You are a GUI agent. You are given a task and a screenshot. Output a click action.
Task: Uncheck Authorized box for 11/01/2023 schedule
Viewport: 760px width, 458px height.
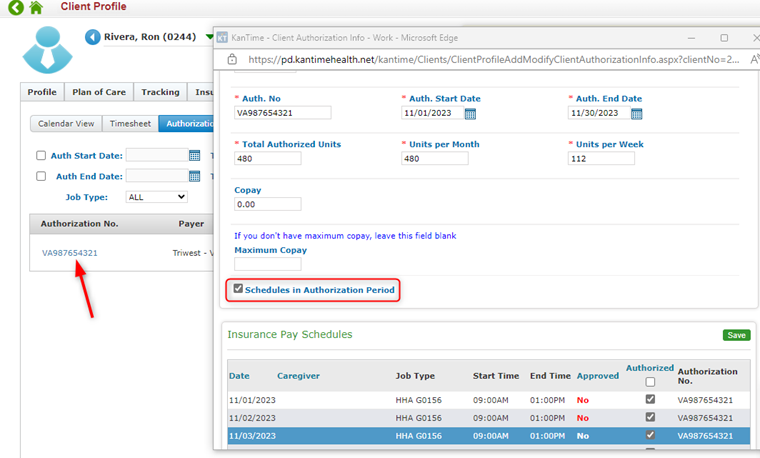[x=650, y=400]
